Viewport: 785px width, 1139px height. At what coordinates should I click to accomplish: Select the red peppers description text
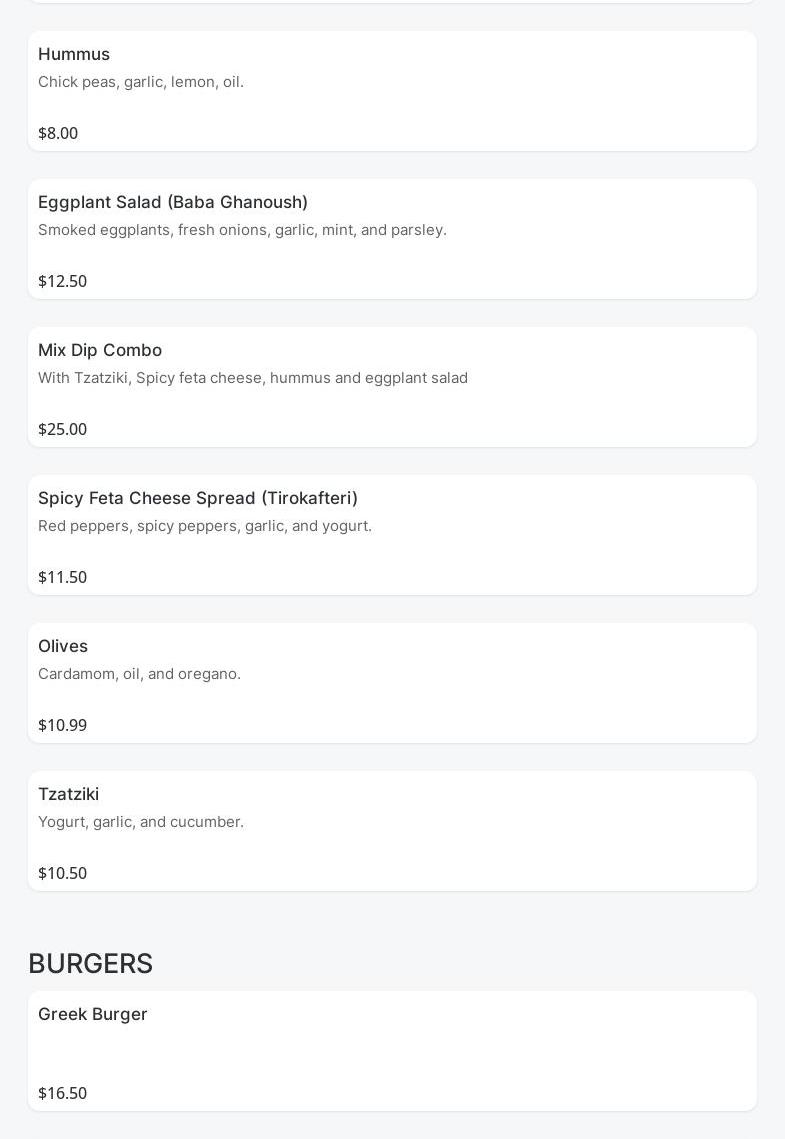[205, 526]
